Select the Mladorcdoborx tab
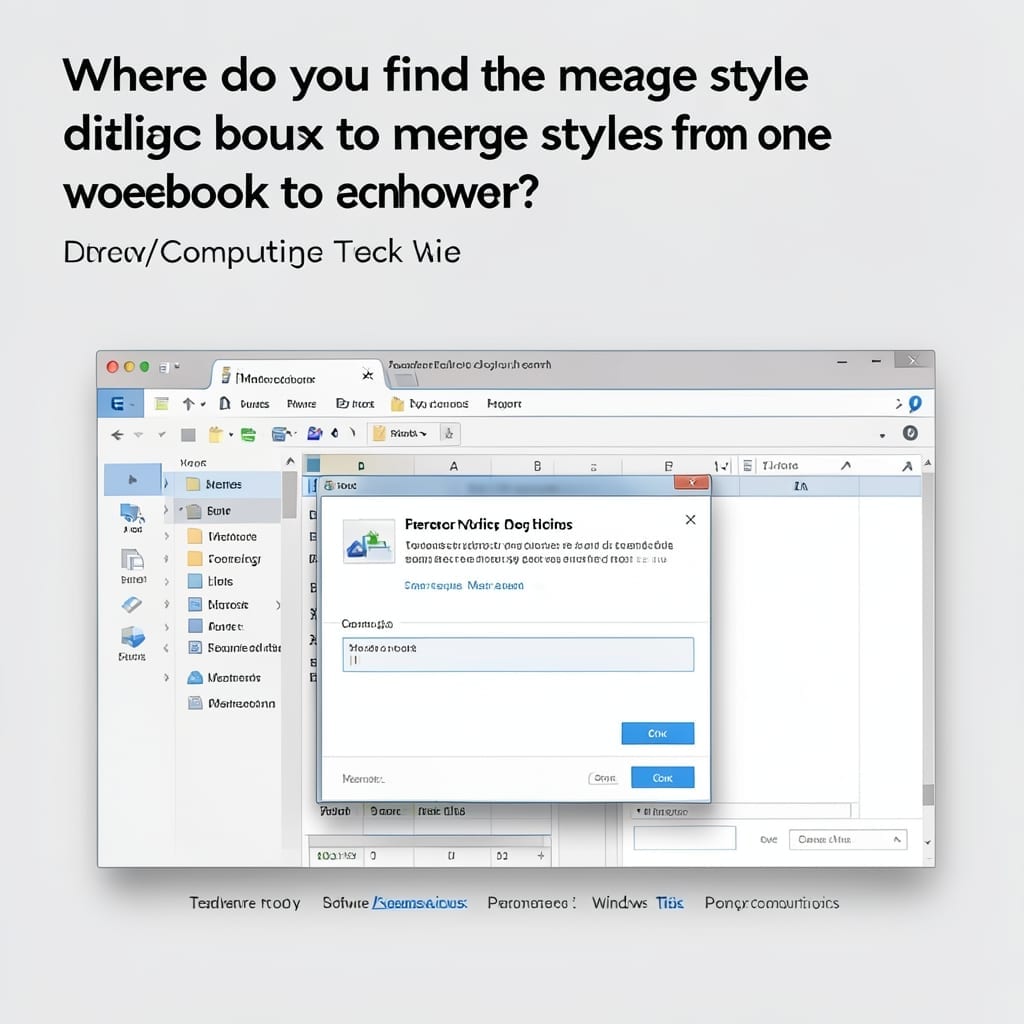 click(298, 376)
